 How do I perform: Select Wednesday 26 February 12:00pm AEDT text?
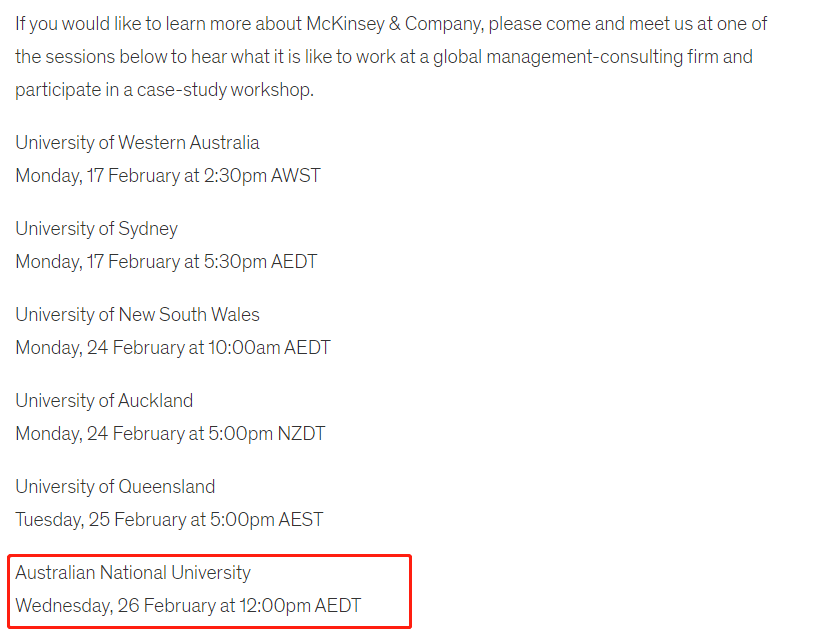click(188, 606)
